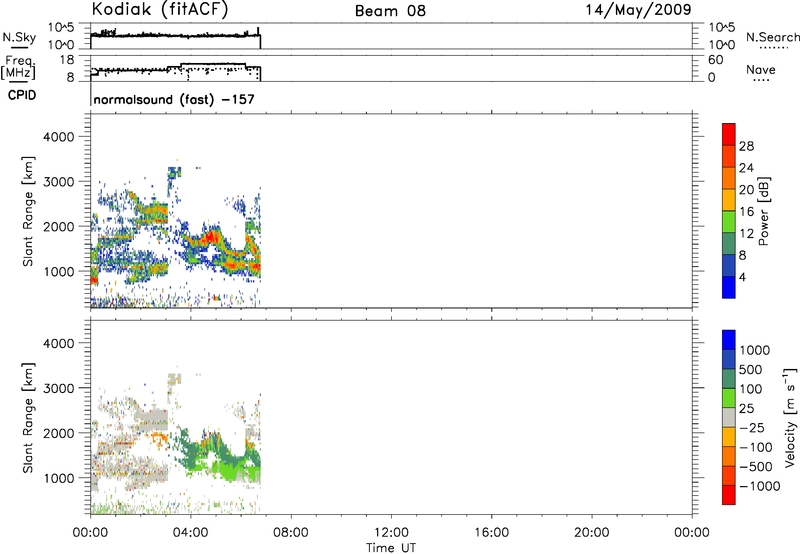Click the "18" tick on the frequency axis
Screen dimensions: 800x554
point(66,60)
